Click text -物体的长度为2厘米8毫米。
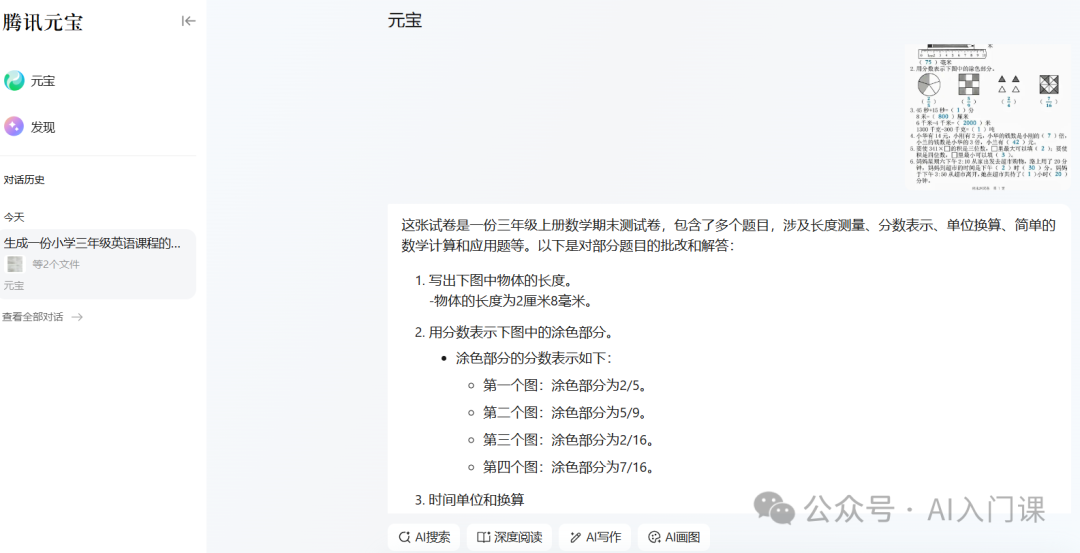 point(510,301)
